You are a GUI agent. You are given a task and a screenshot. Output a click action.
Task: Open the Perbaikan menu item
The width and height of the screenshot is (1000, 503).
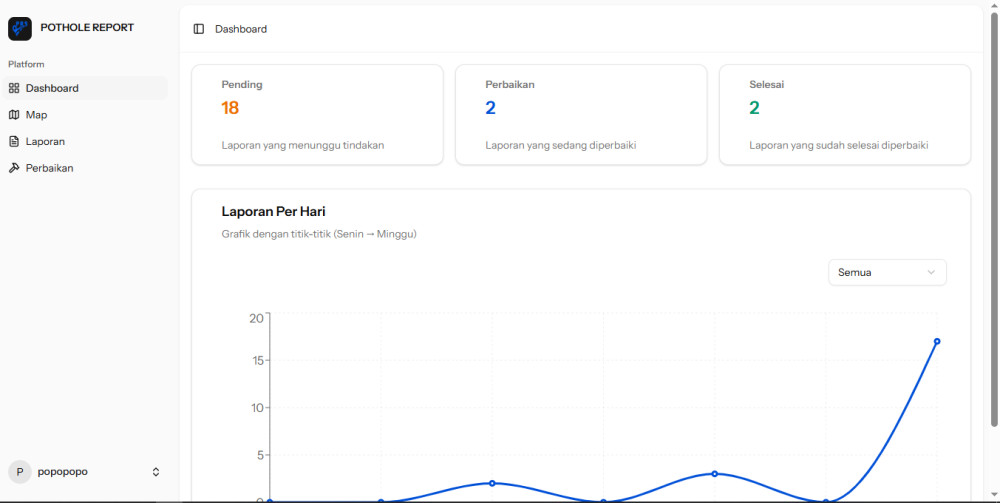pos(49,168)
